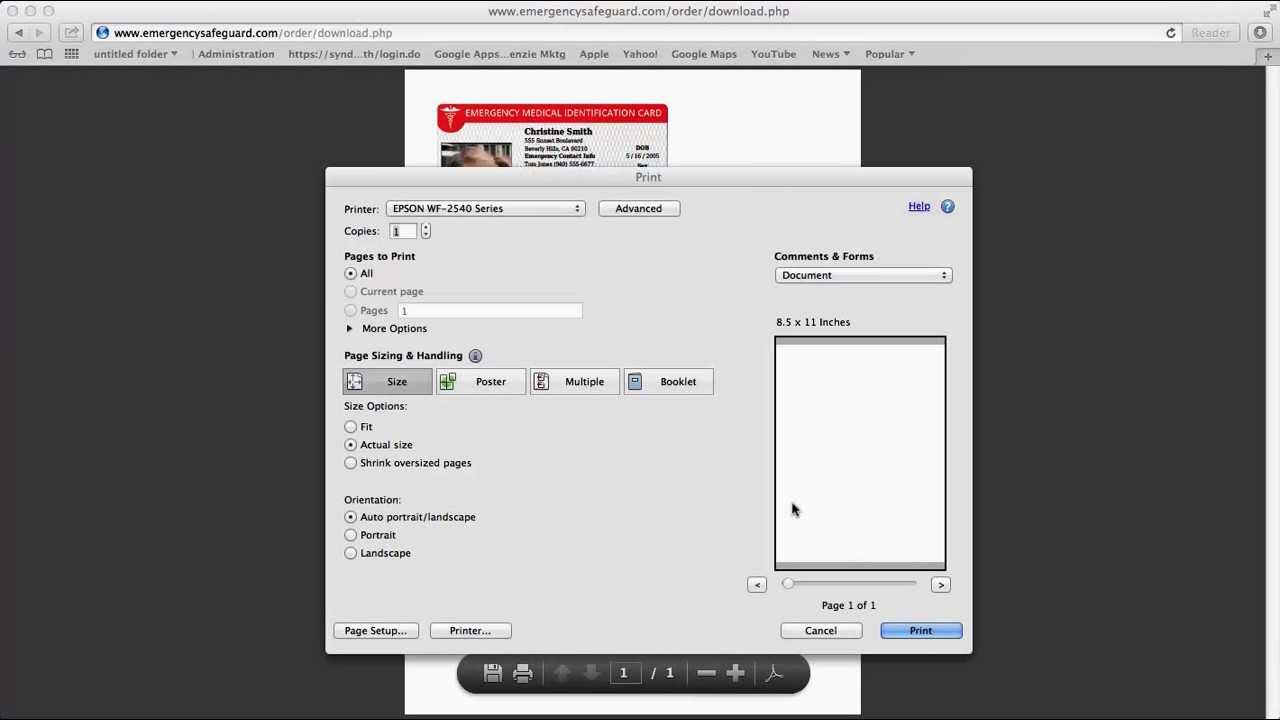The image size is (1280, 720).
Task: Choose the Fit size option
Action: [350, 427]
